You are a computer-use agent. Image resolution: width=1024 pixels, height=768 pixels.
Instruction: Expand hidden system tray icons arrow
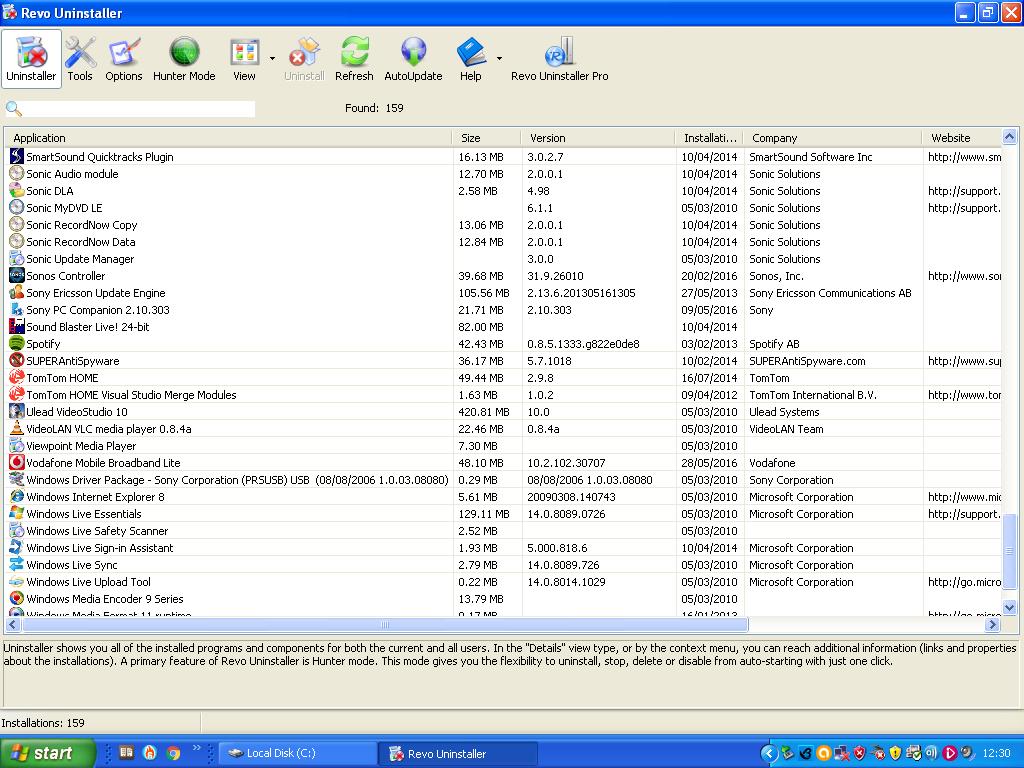[769, 754]
